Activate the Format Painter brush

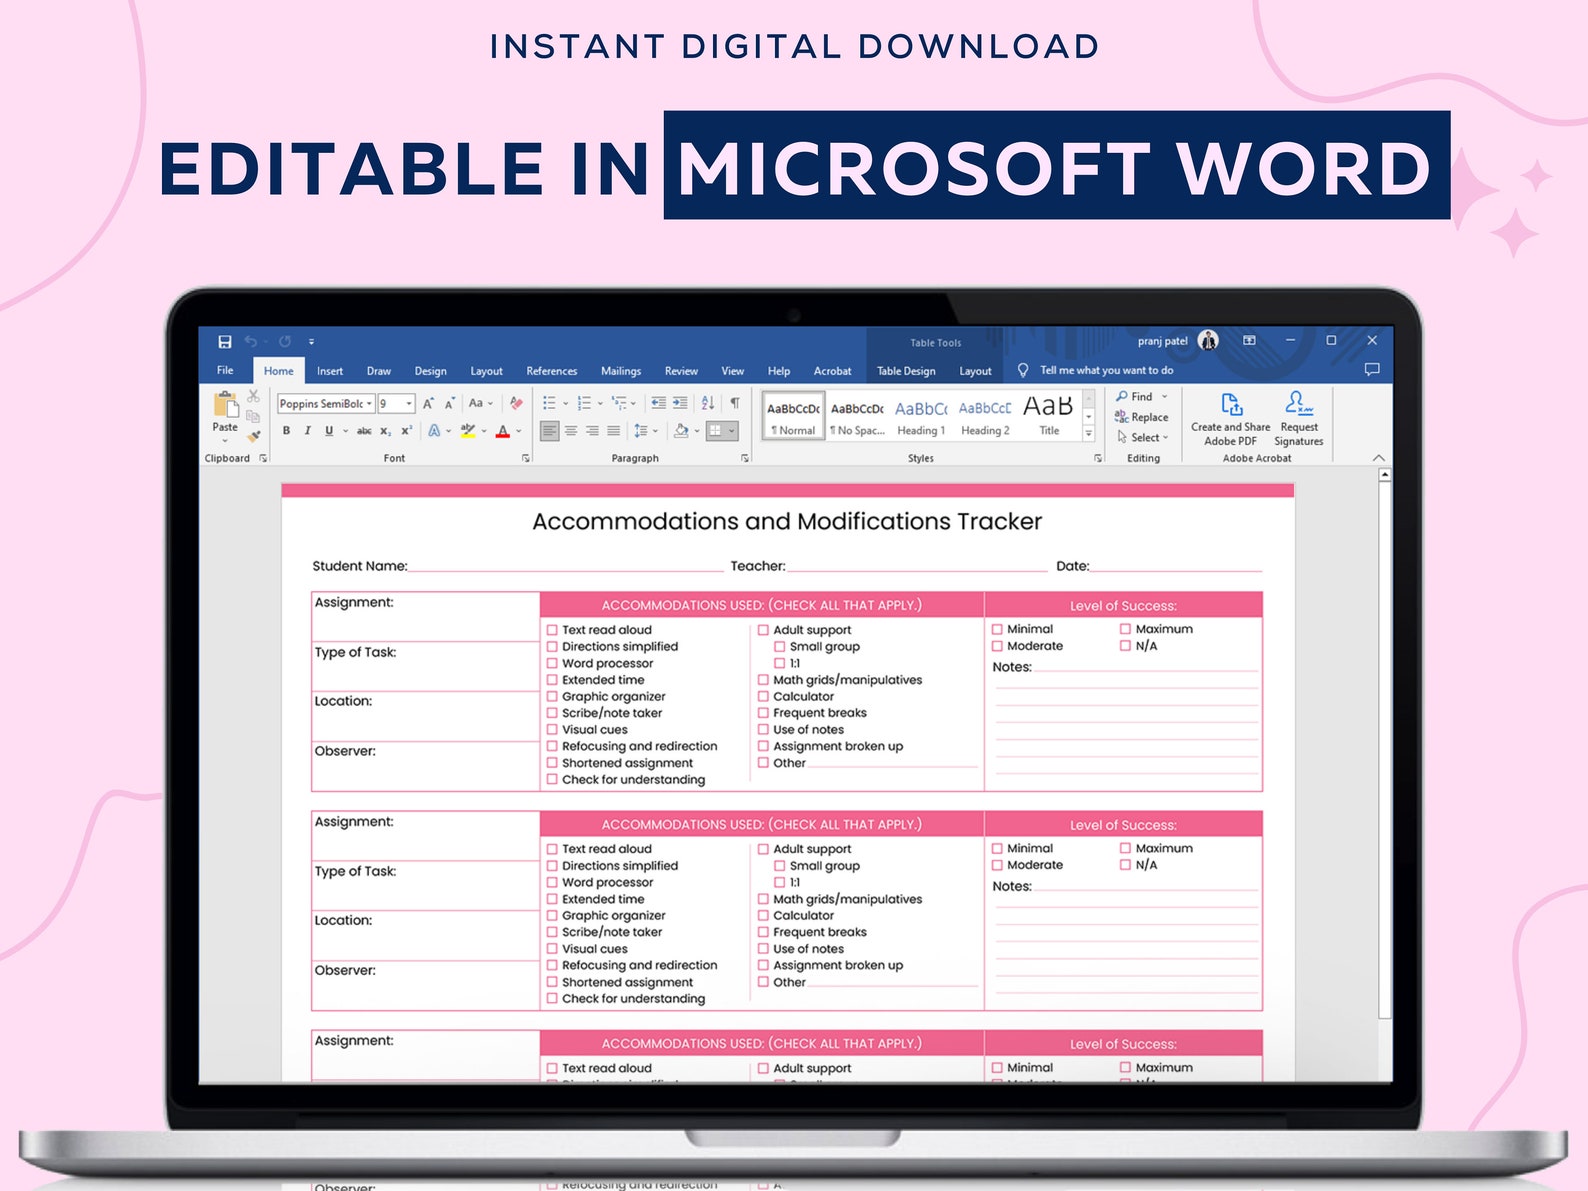tap(254, 435)
